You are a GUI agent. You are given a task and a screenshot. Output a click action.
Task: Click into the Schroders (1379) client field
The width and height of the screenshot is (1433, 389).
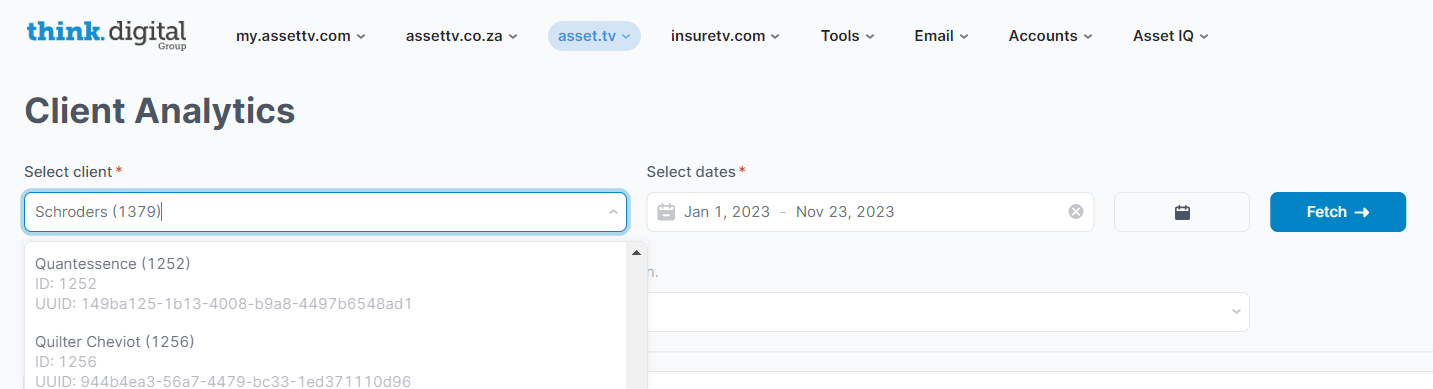click(314, 212)
